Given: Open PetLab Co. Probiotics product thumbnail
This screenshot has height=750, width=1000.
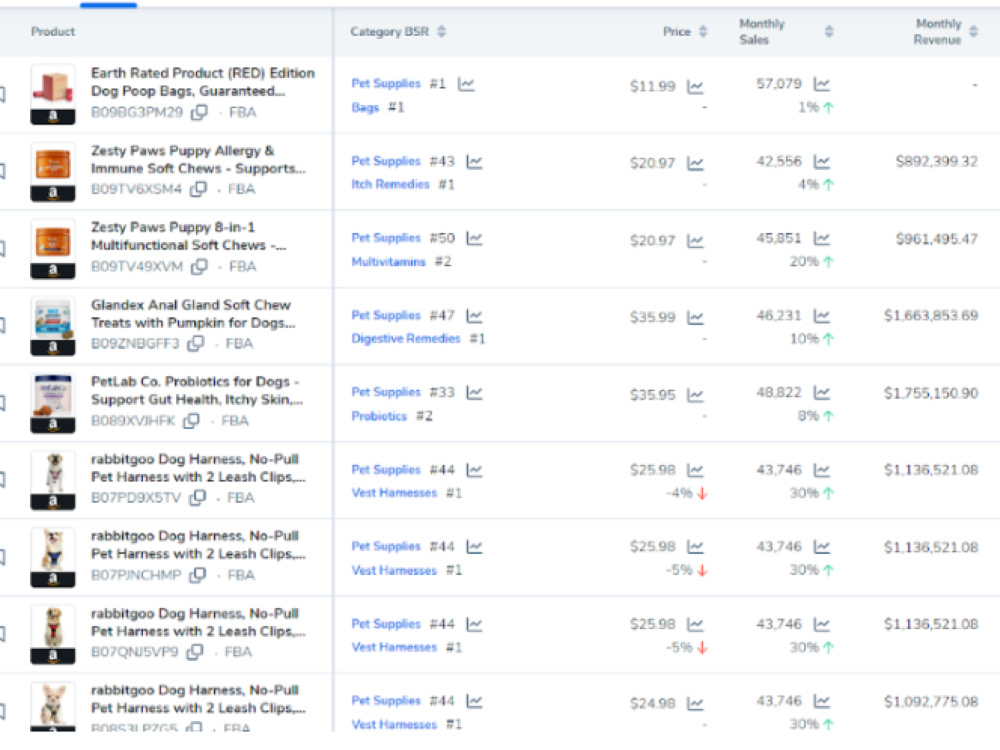Looking at the screenshot, I should click(53, 402).
